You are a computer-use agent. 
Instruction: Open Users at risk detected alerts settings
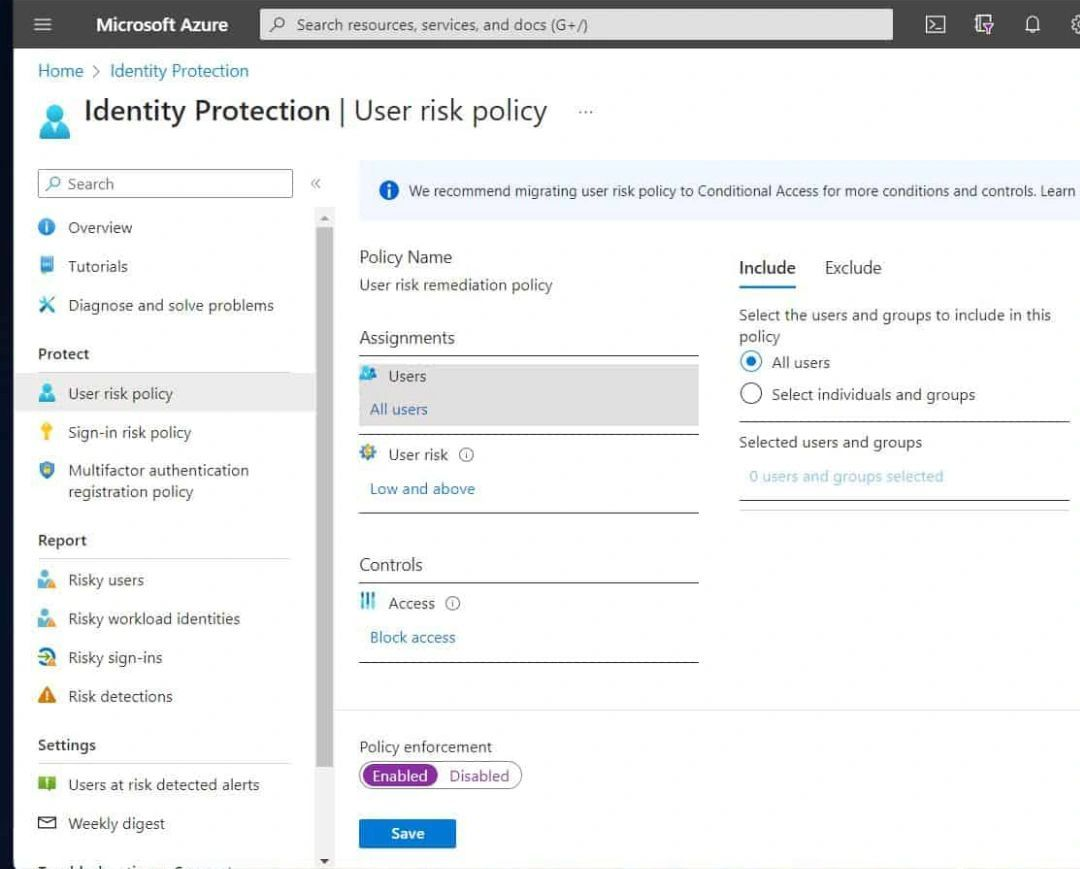[x=163, y=784]
